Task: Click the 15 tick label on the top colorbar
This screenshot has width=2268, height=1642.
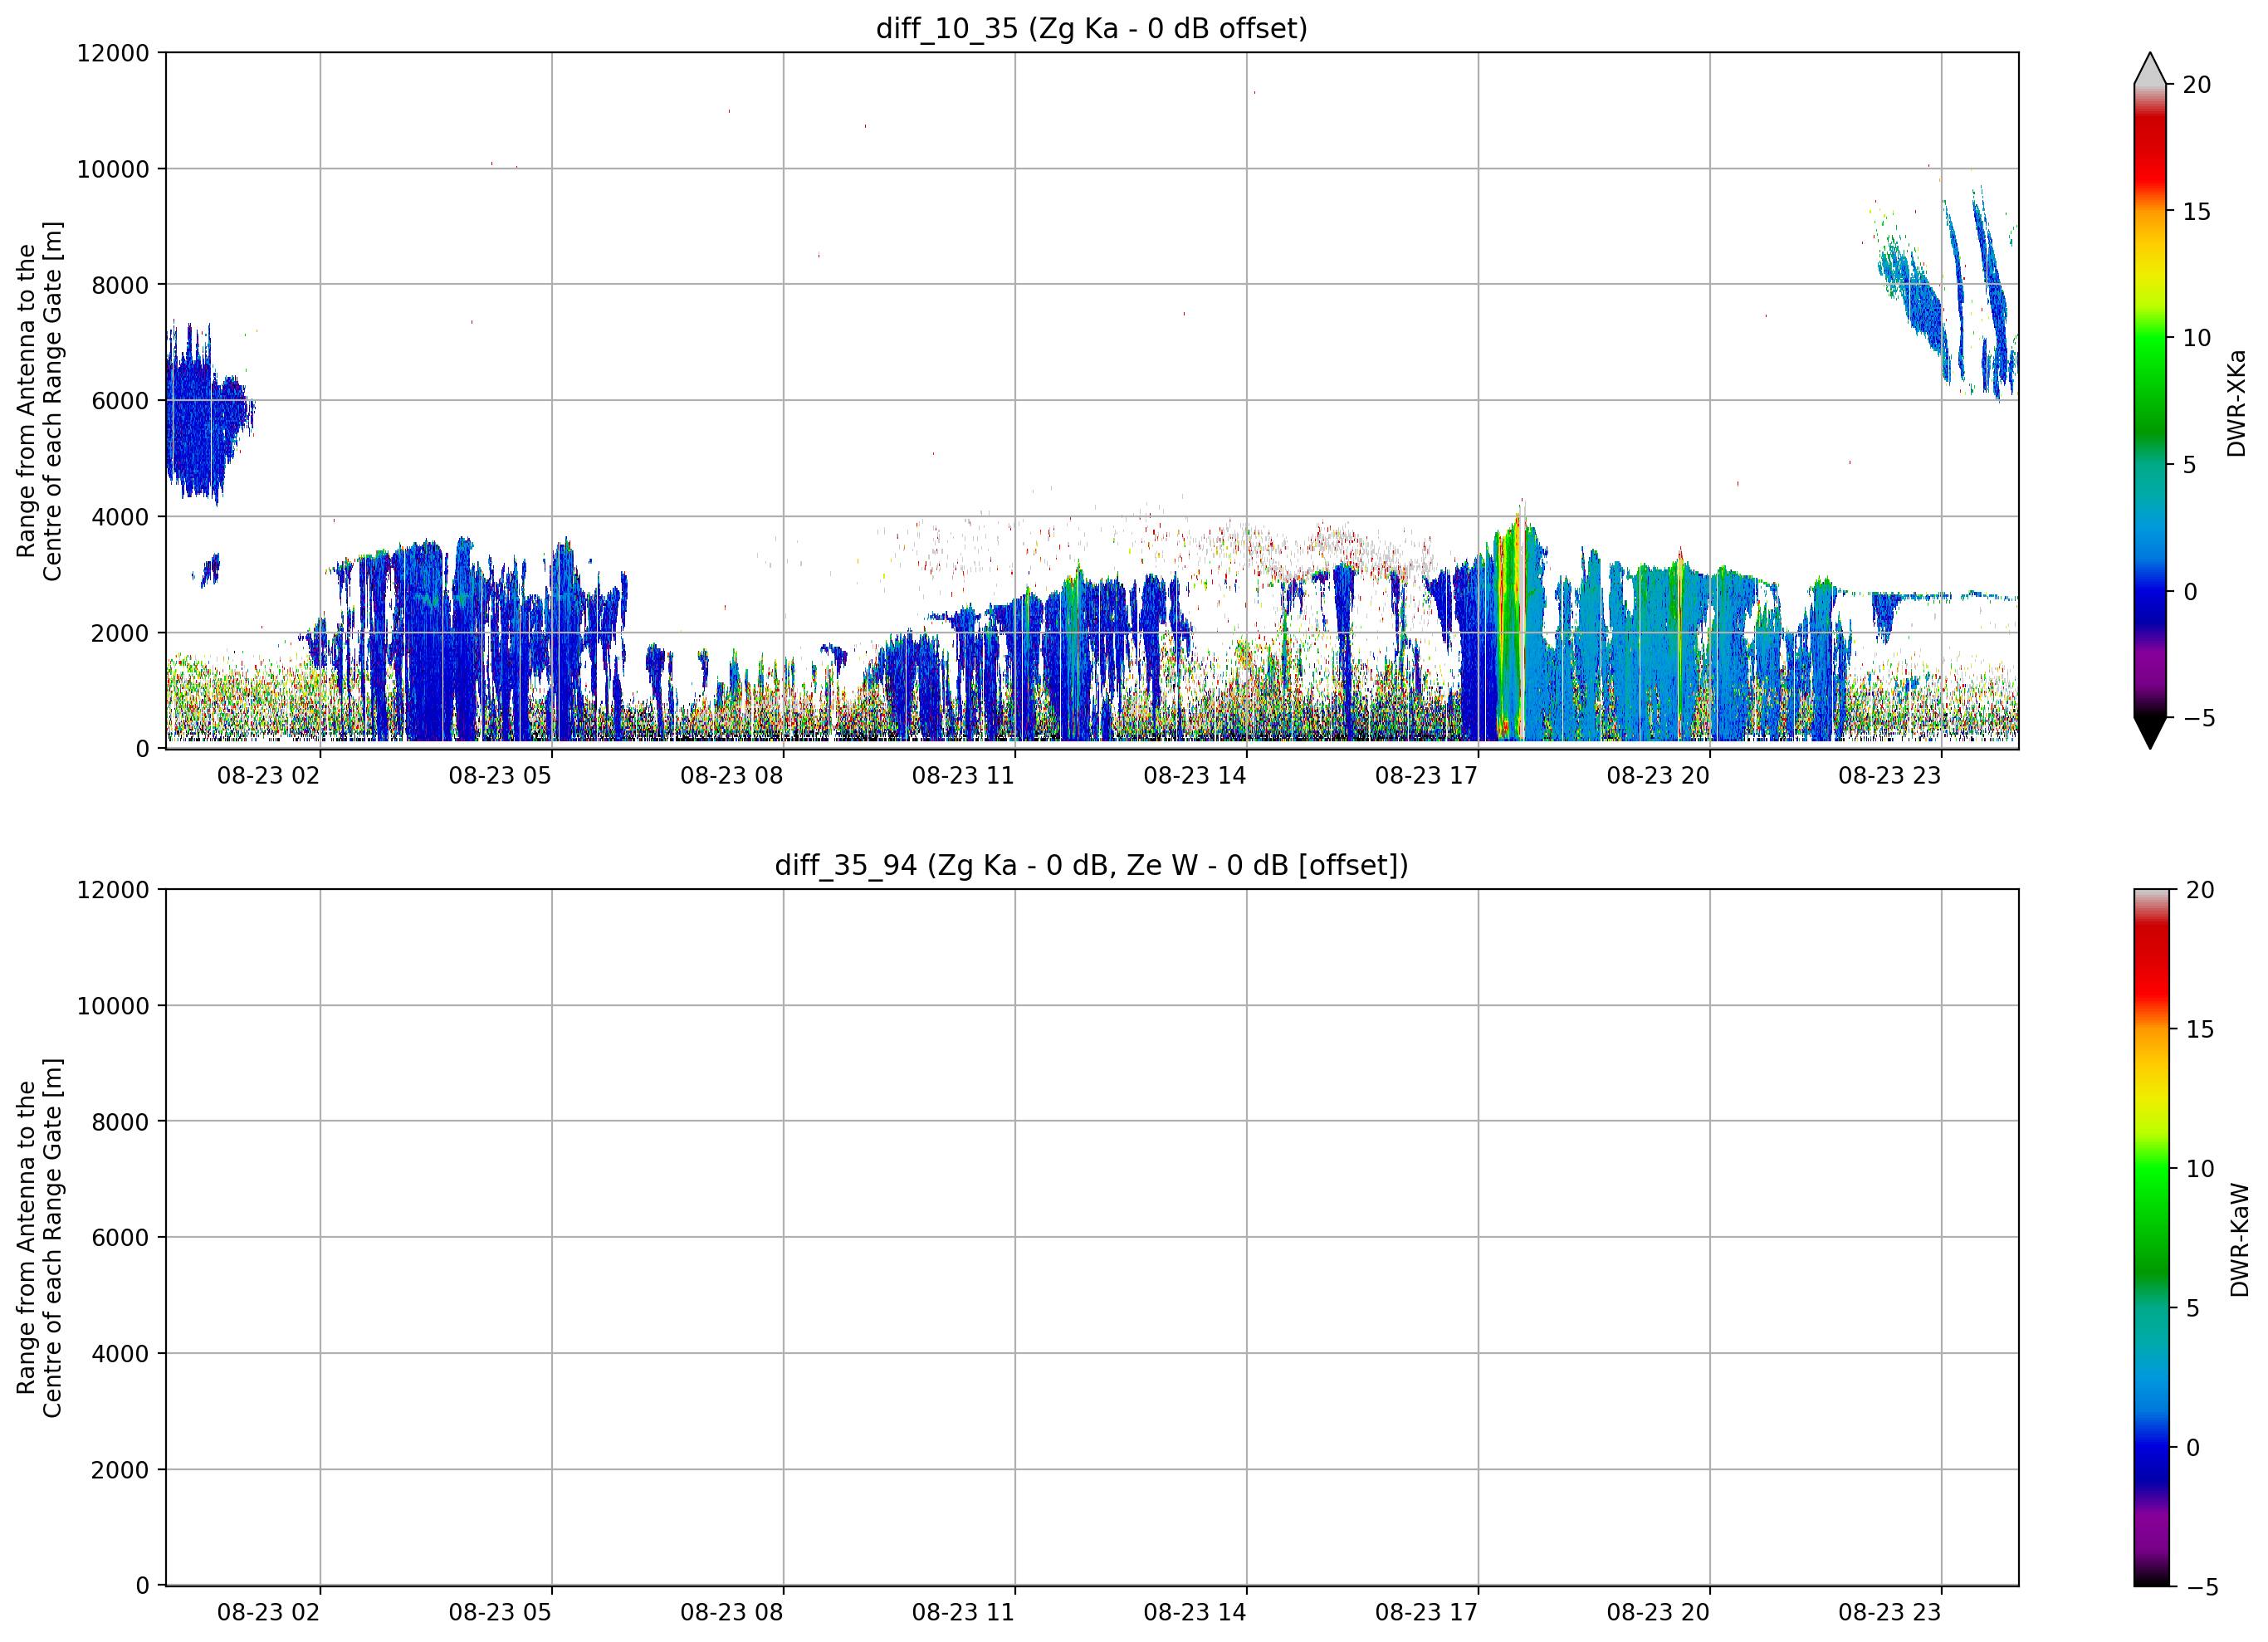Action: [2196, 212]
